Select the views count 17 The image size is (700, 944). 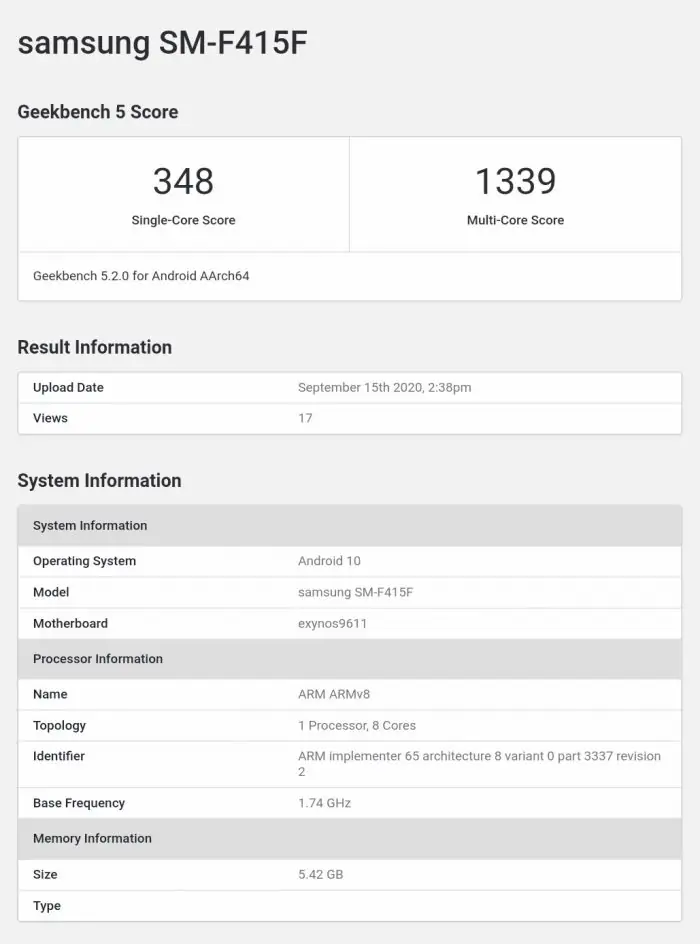coord(305,418)
